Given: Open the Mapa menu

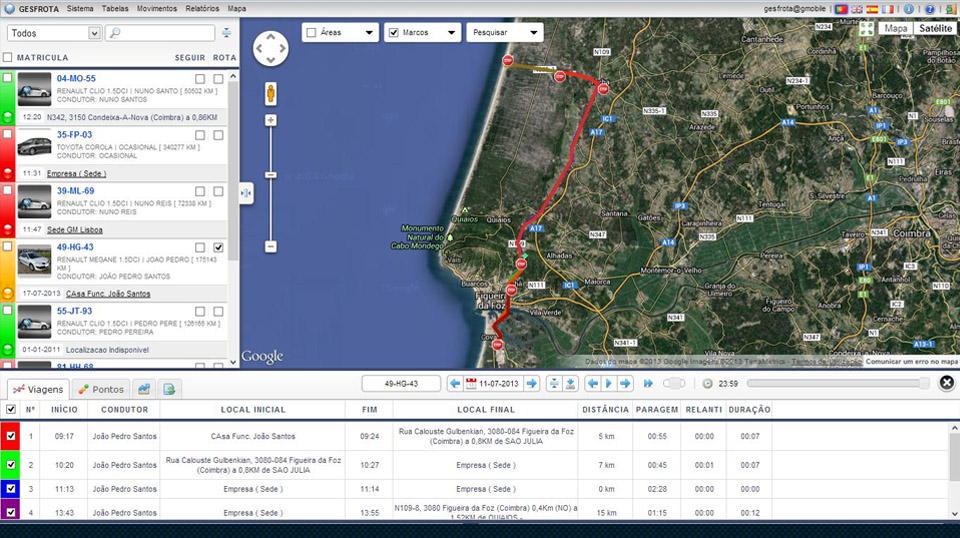Looking at the screenshot, I should [x=236, y=9].
